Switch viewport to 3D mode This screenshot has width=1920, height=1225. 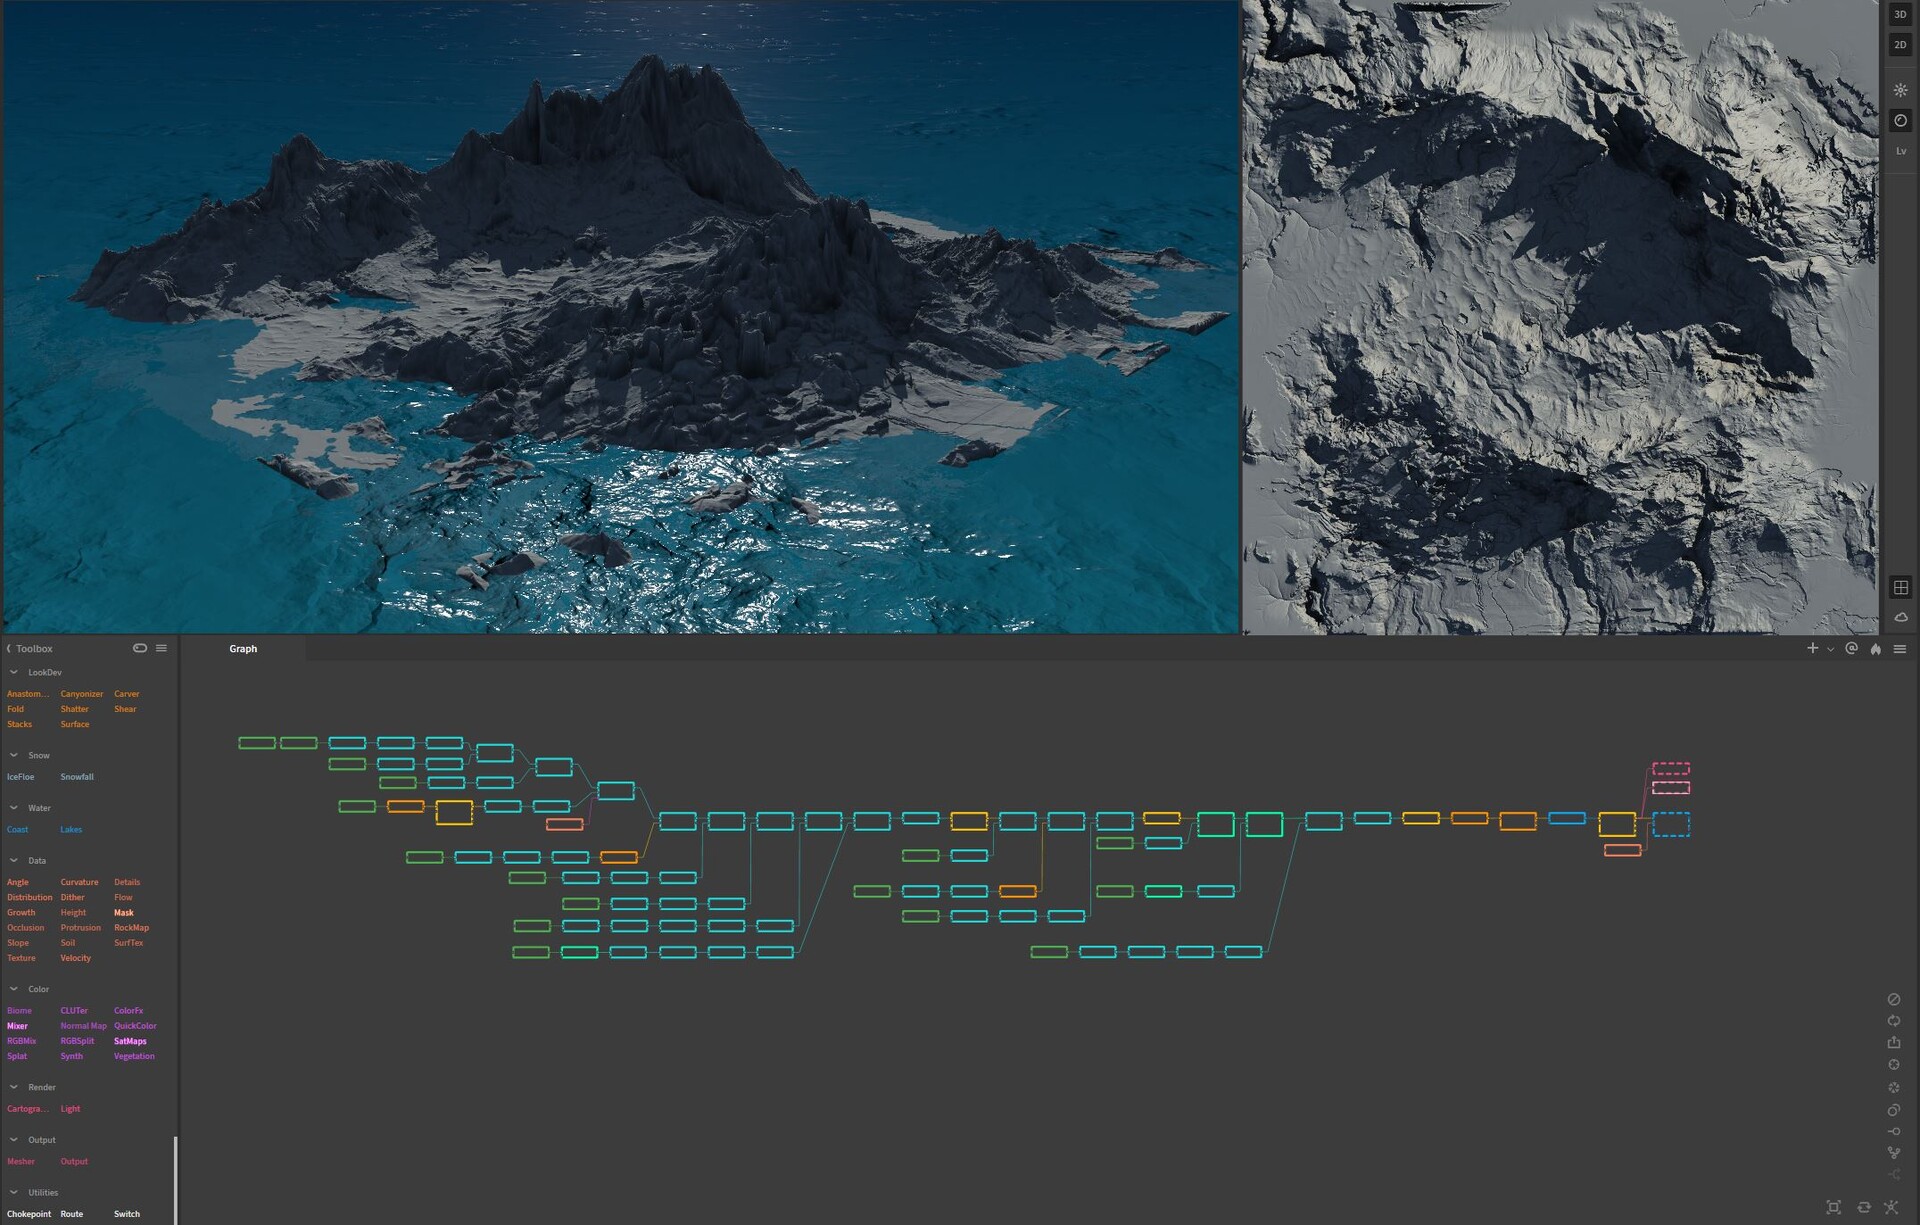tap(1900, 15)
